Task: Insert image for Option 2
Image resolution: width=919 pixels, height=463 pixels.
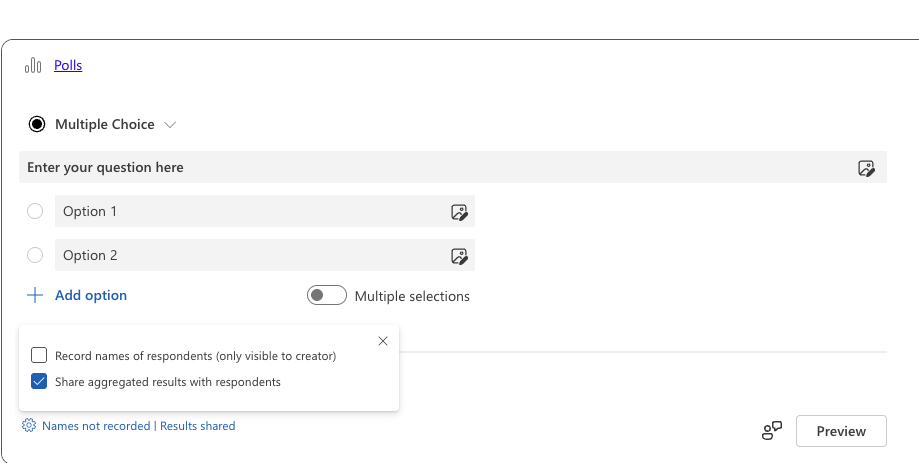Action: click(459, 256)
